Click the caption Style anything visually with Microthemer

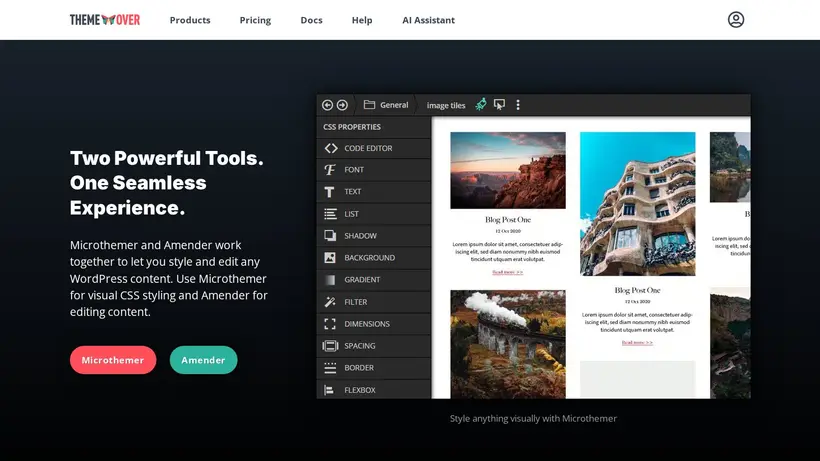coord(533,419)
